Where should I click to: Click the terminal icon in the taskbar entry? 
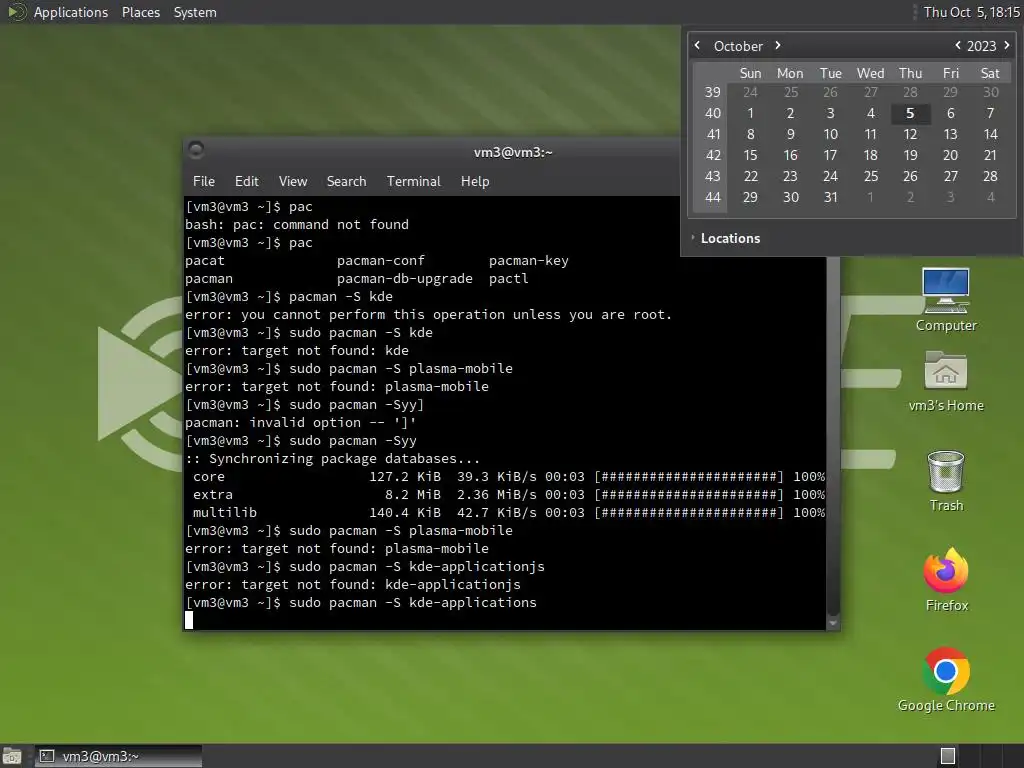46,756
